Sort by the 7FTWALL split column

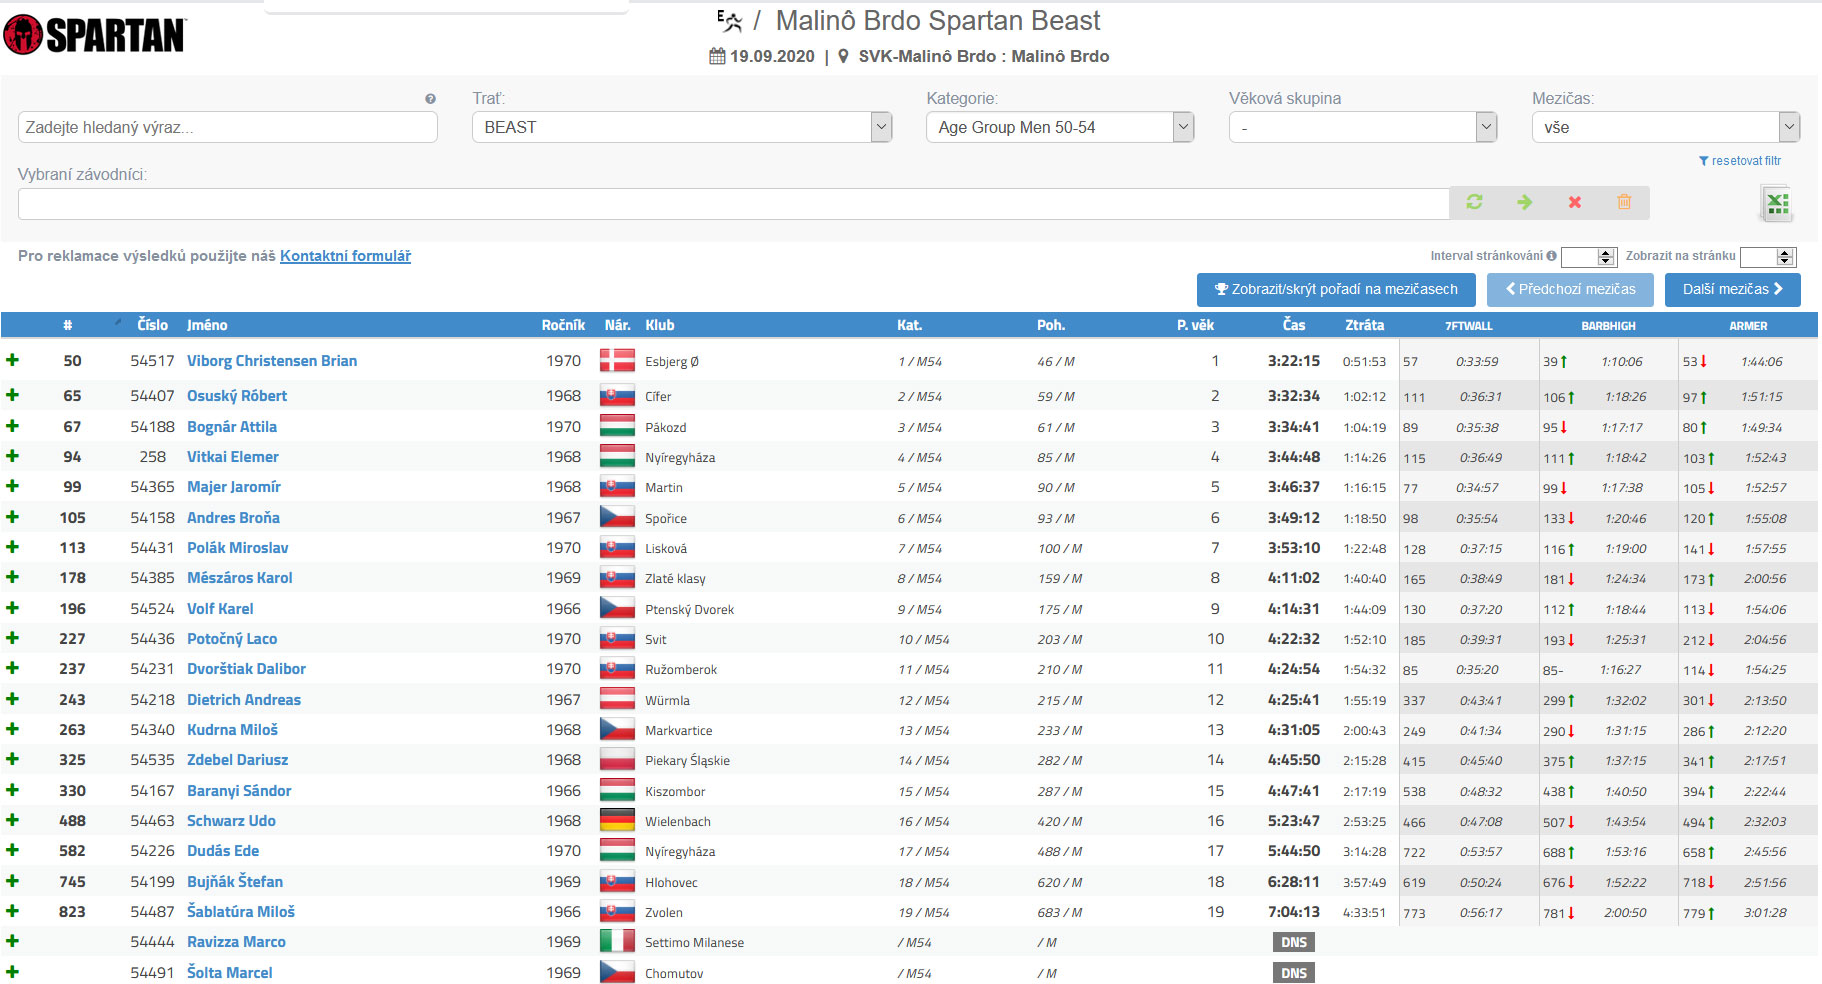(1468, 326)
